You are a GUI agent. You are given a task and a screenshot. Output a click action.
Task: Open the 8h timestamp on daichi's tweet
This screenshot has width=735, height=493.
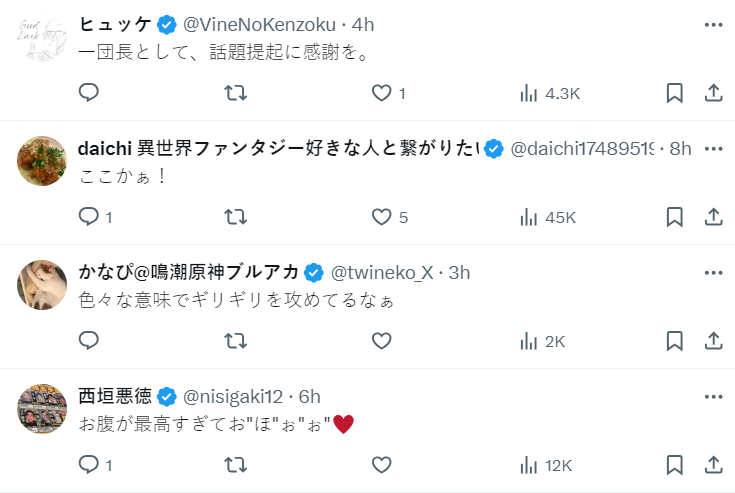[680, 149]
